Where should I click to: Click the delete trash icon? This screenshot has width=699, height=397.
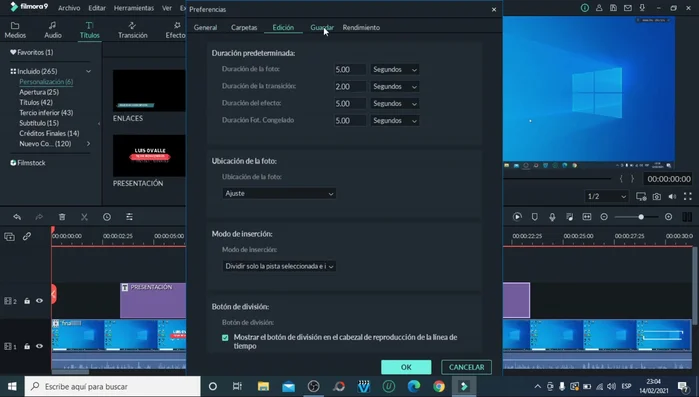pos(62,217)
